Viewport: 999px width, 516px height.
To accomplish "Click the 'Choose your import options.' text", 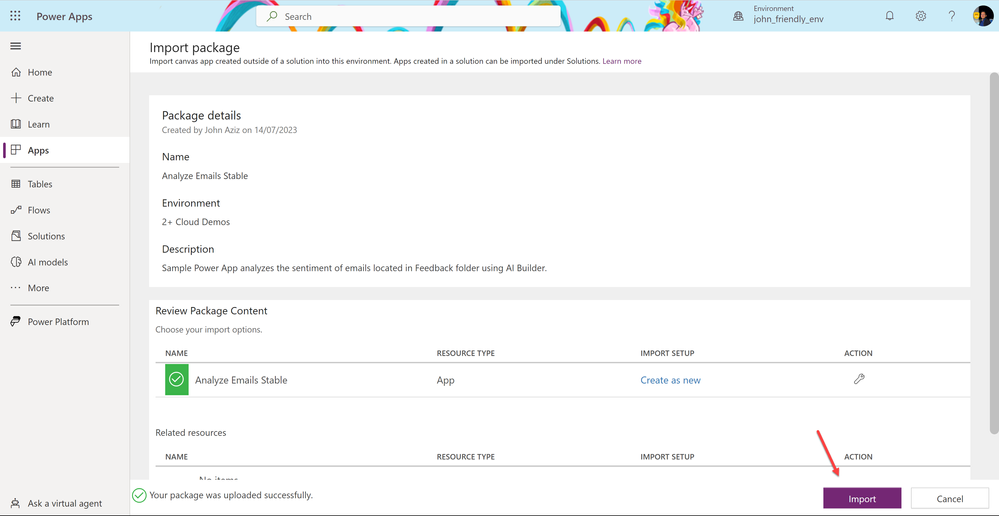I will click(x=209, y=330).
